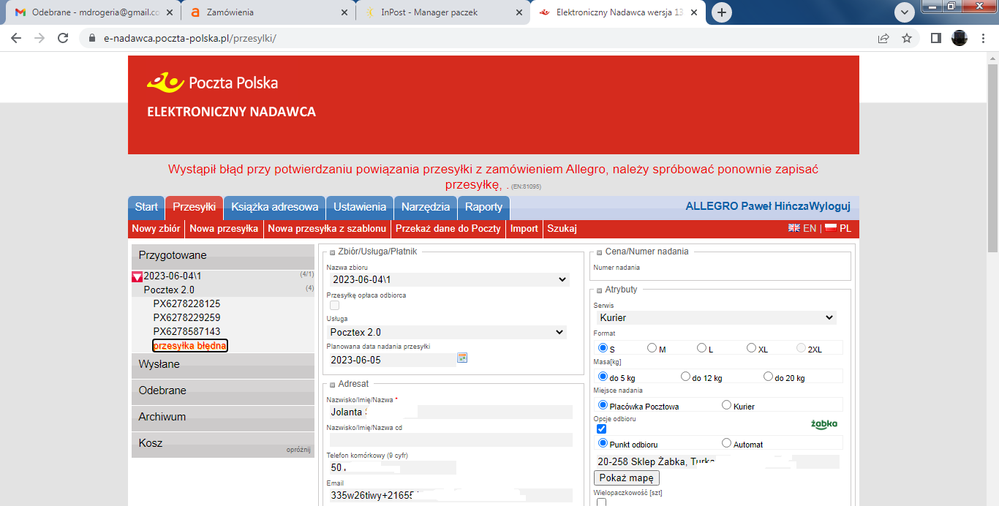Screen dimensions: 999x506
Task: Click the share page icon
Action: point(883,38)
